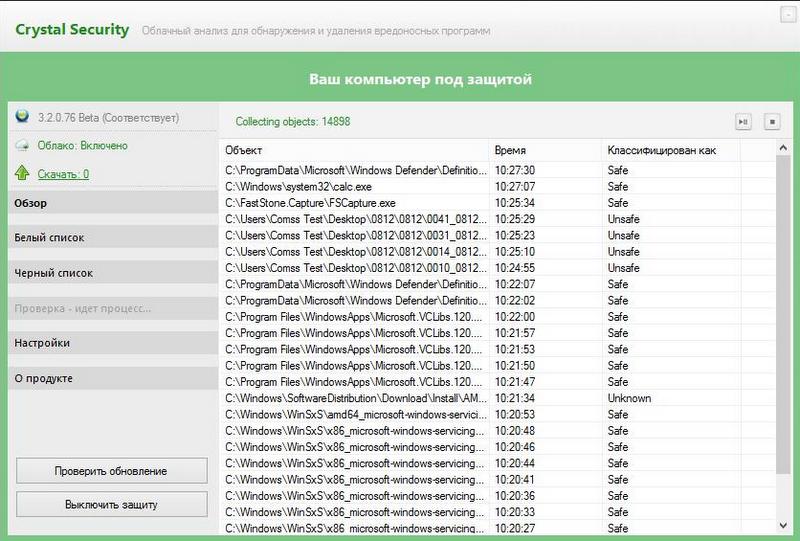The image size is (800, 541).
Task: Open the Обзор section
Action: (x=113, y=203)
